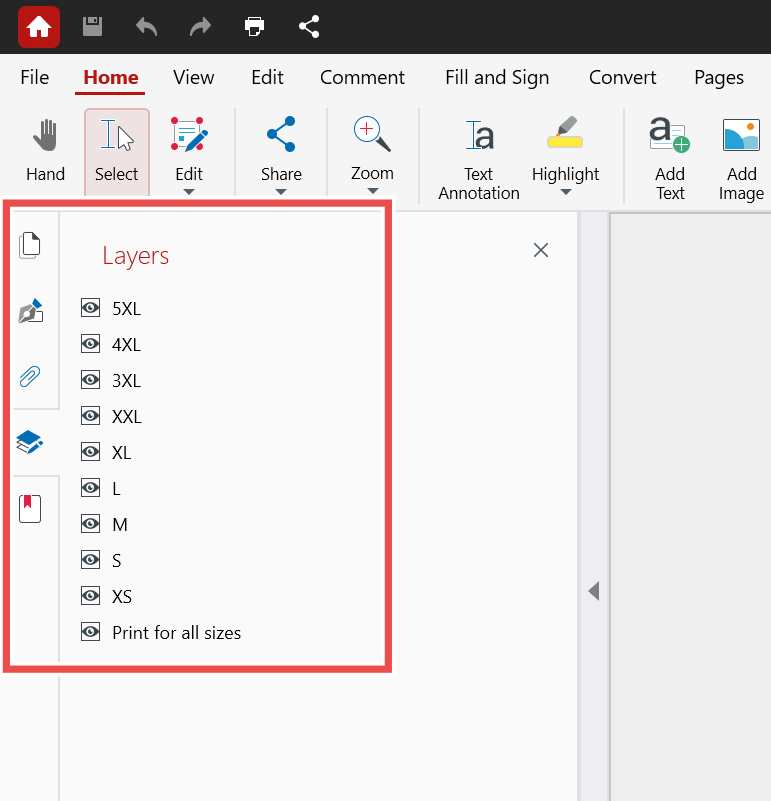Open the Pages thumbnail sidebar panel
Image resolution: width=771 pixels, height=801 pixels.
(30, 244)
